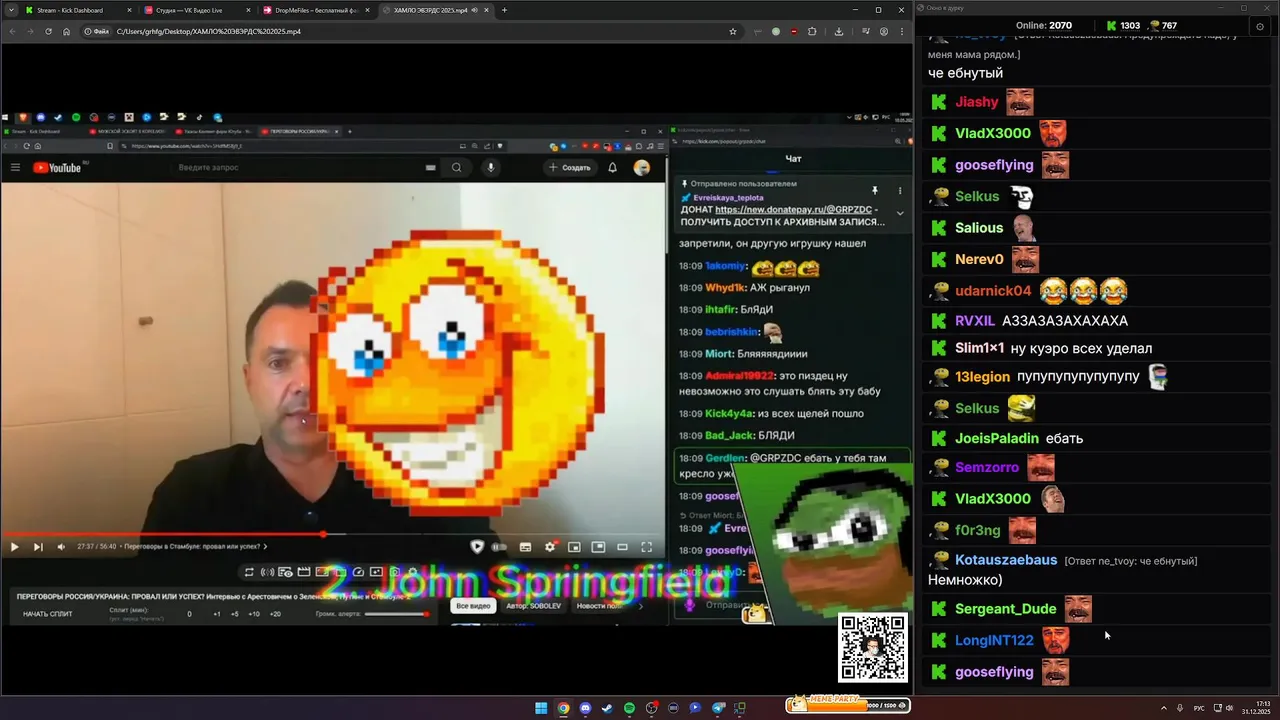Click НАЧАТЬ СПЛИТ button
1280x720 pixels.
[48, 614]
